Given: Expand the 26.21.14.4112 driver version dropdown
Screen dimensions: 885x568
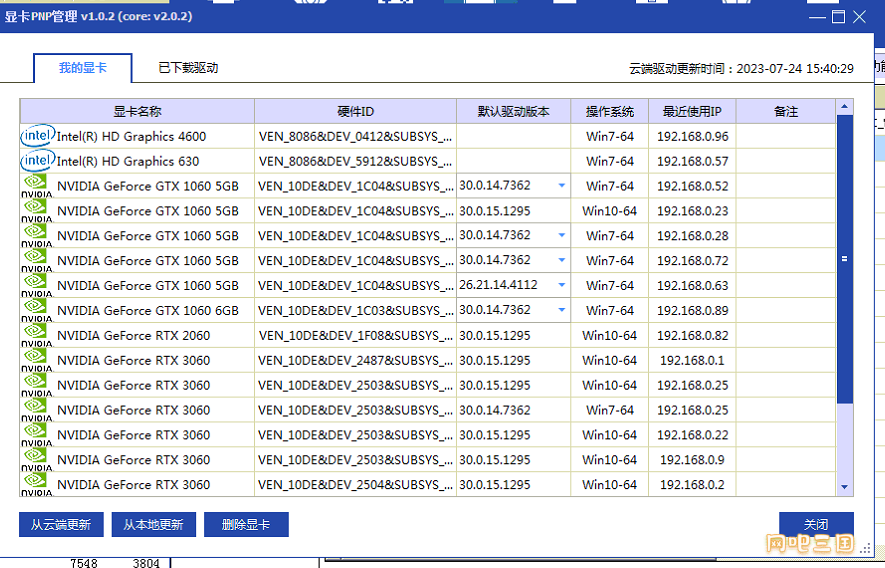Looking at the screenshot, I should [x=562, y=285].
